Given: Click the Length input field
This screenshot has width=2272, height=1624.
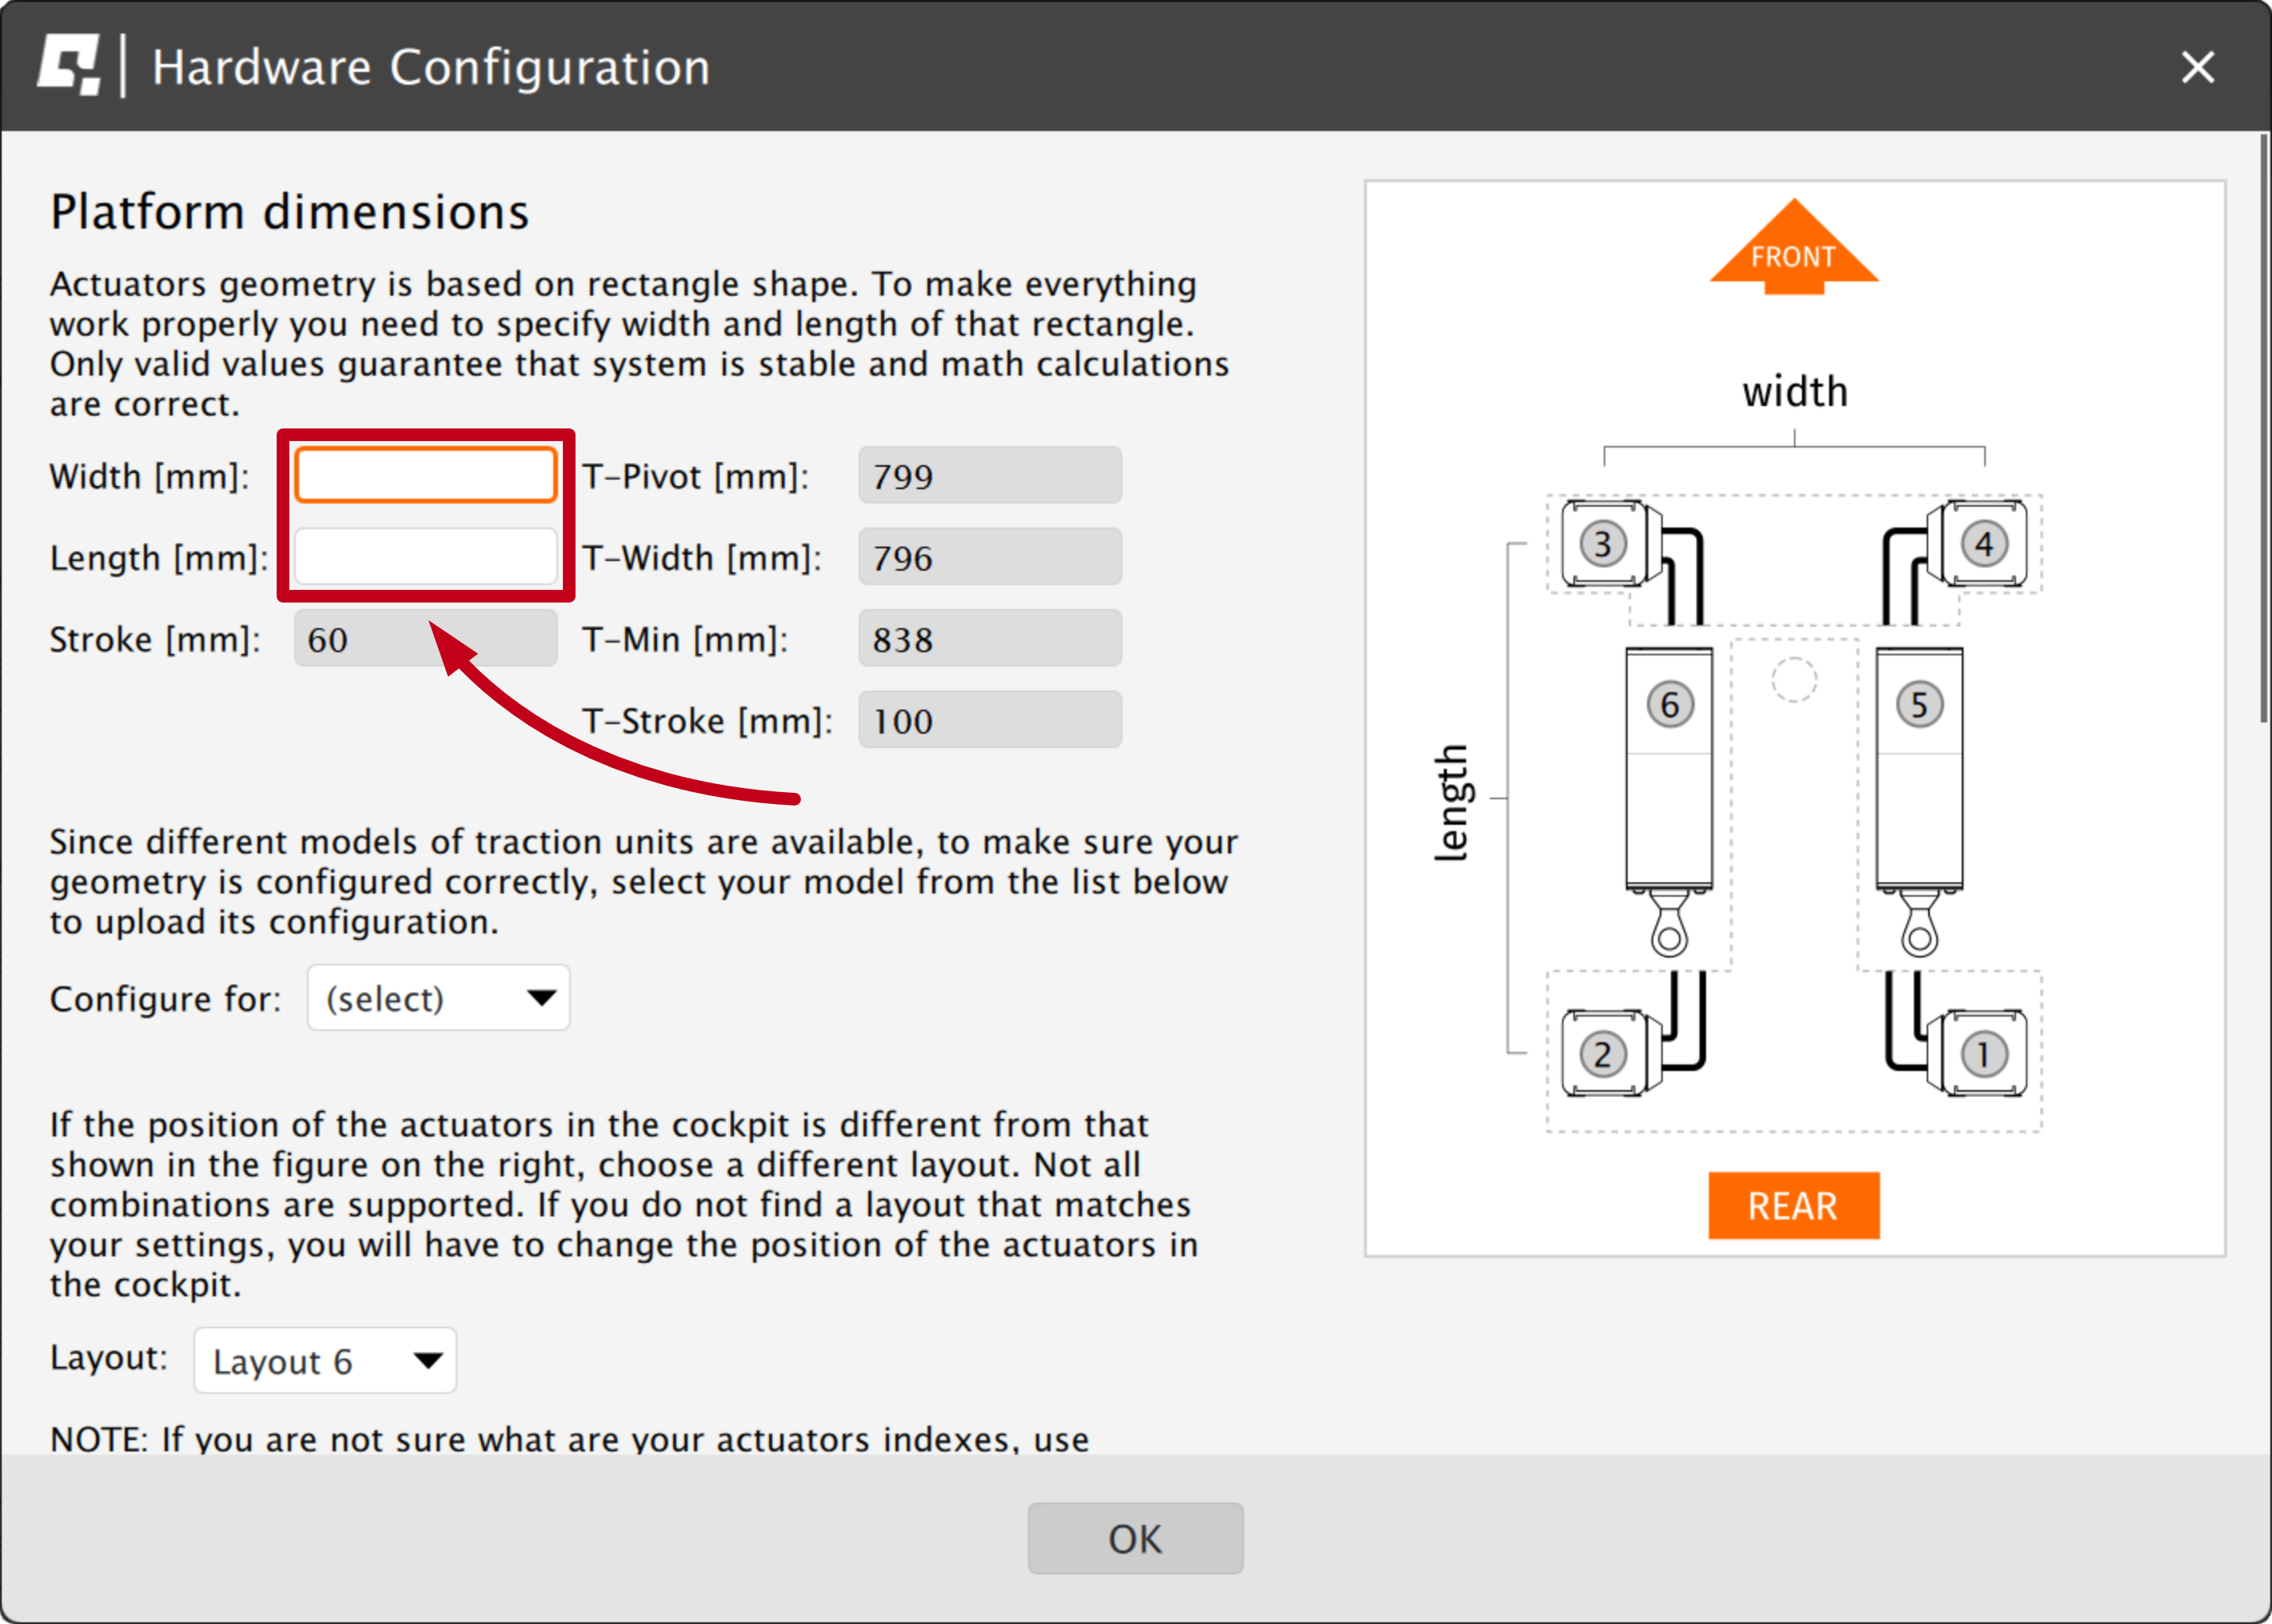Looking at the screenshot, I should coord(425,556).
